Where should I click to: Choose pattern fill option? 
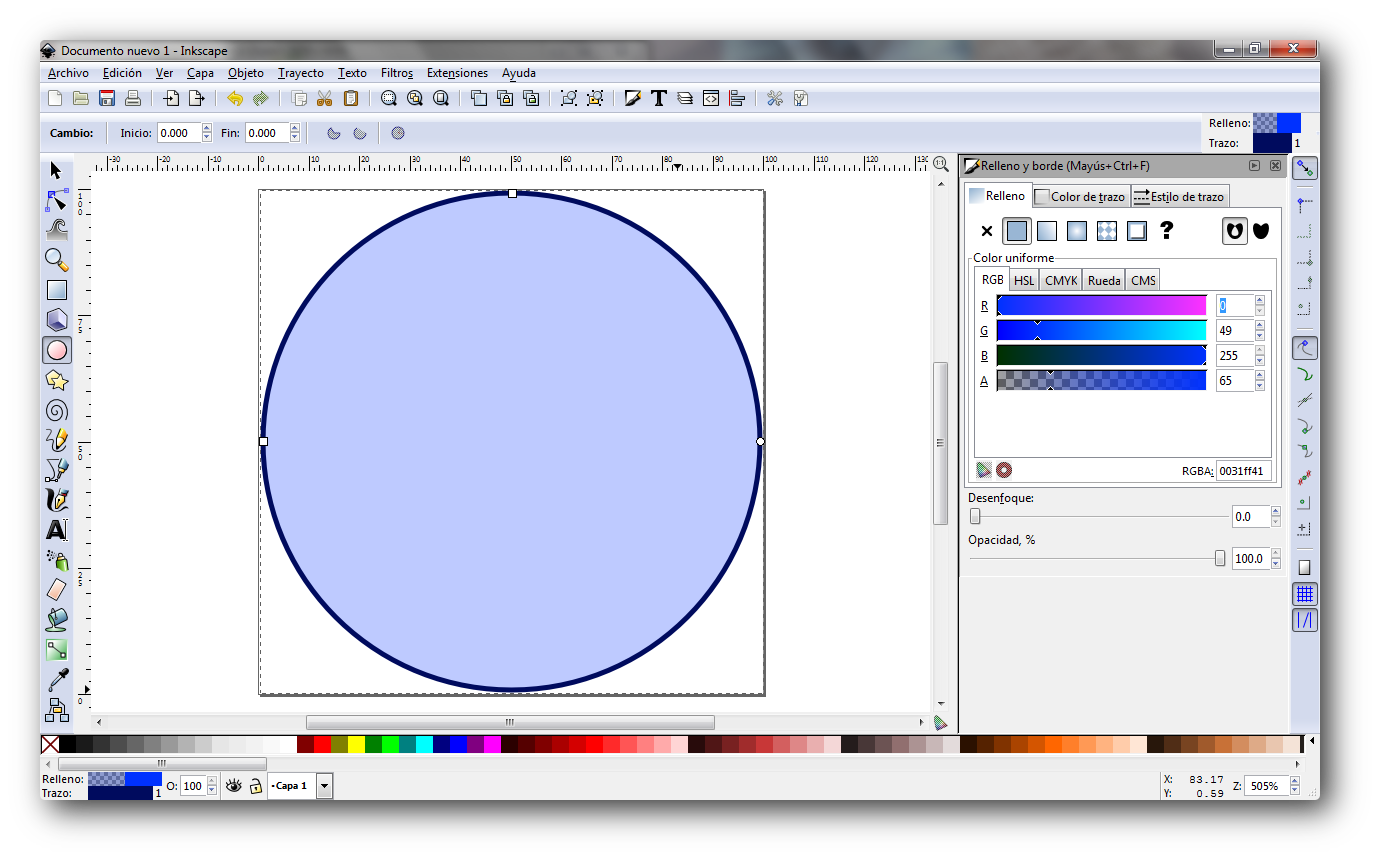tap(1106, 231)
